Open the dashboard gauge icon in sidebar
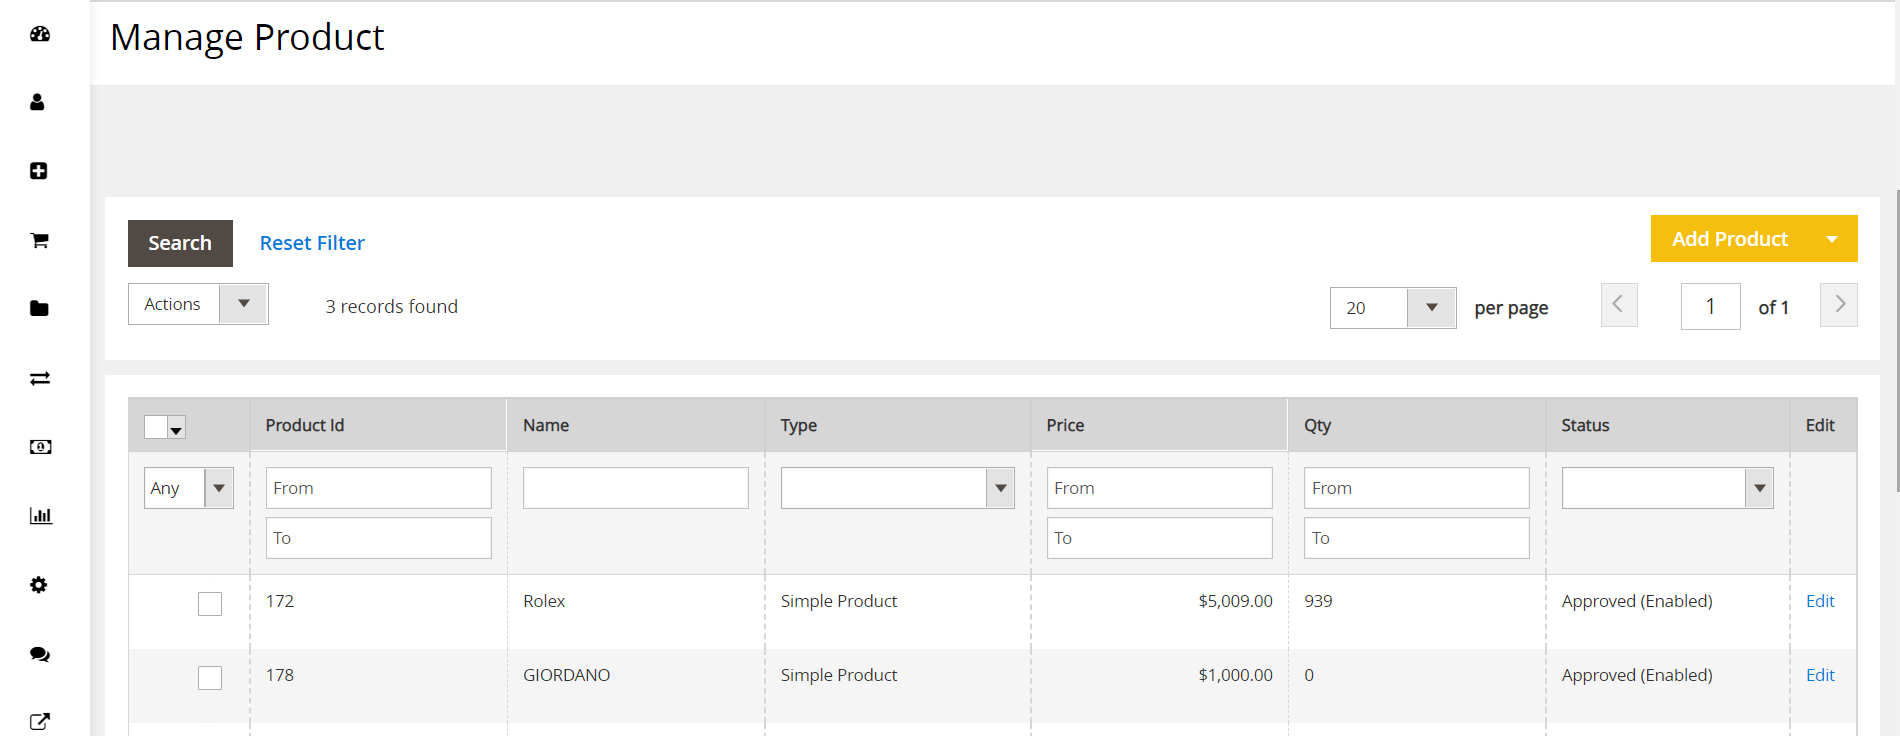Viewport: 1900px width, 736px height. coord(40,34)
